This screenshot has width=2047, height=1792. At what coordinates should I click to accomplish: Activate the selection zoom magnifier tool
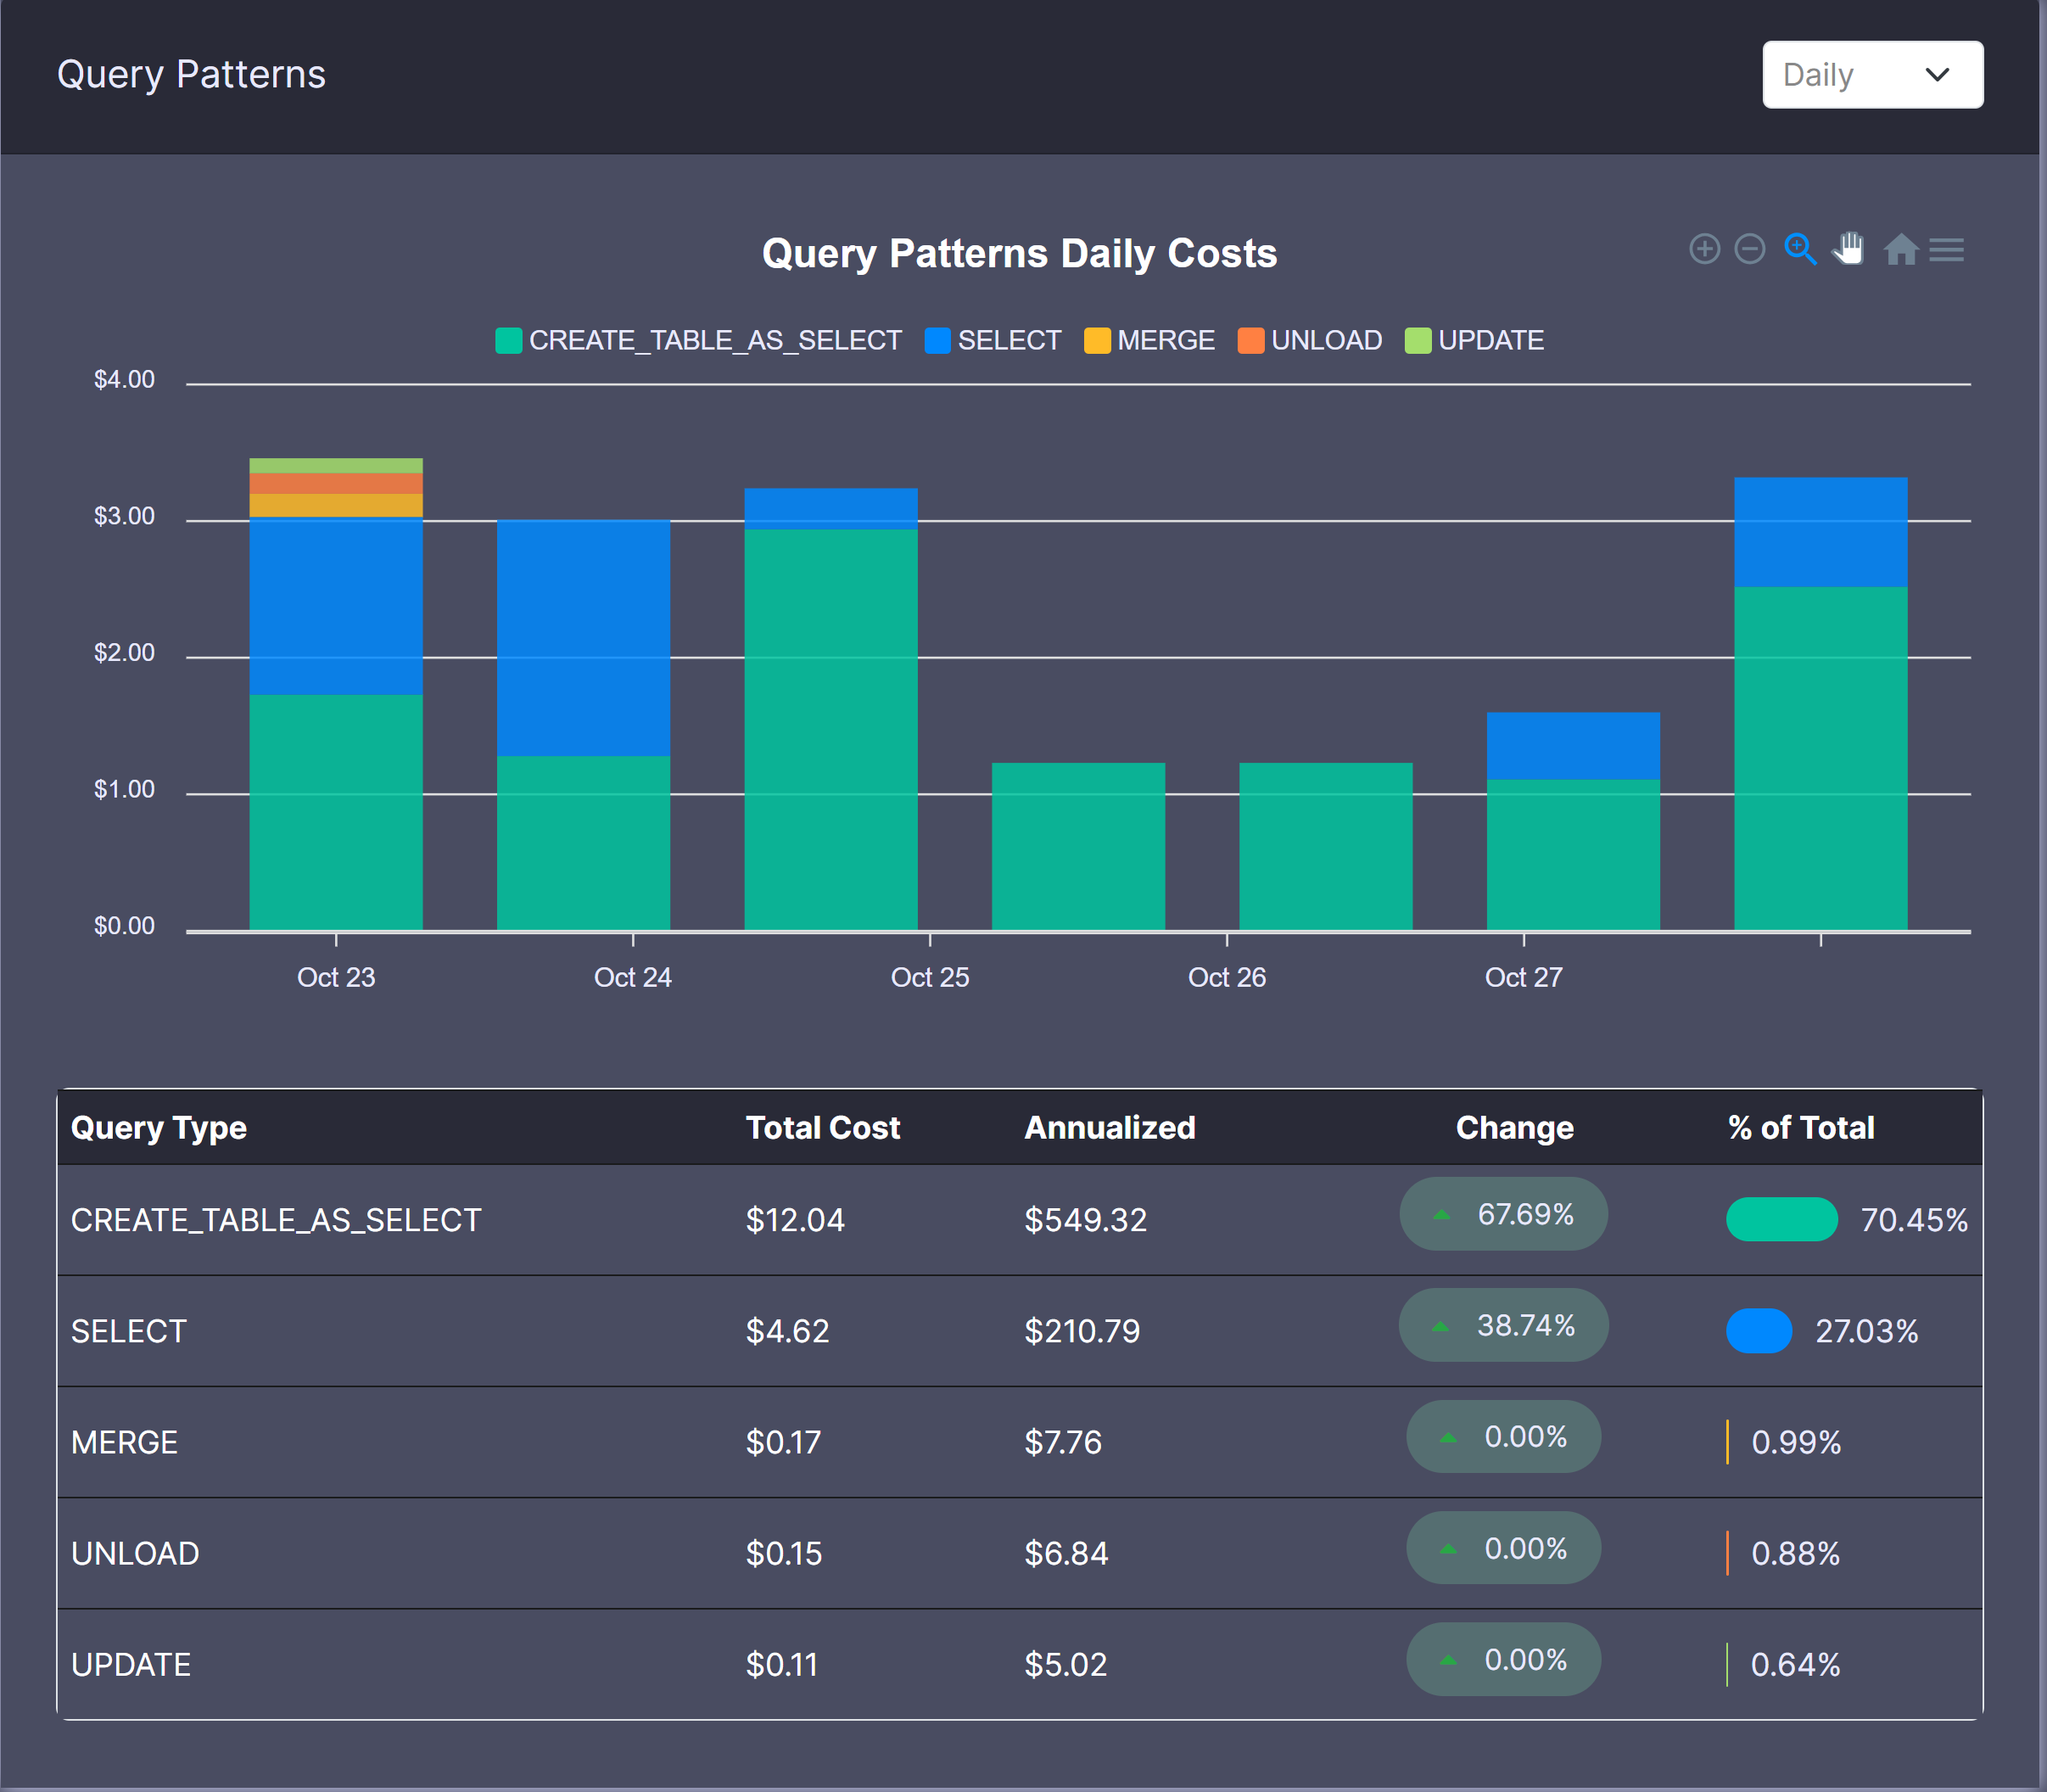pyautogui.click(x=1799, y=249)
